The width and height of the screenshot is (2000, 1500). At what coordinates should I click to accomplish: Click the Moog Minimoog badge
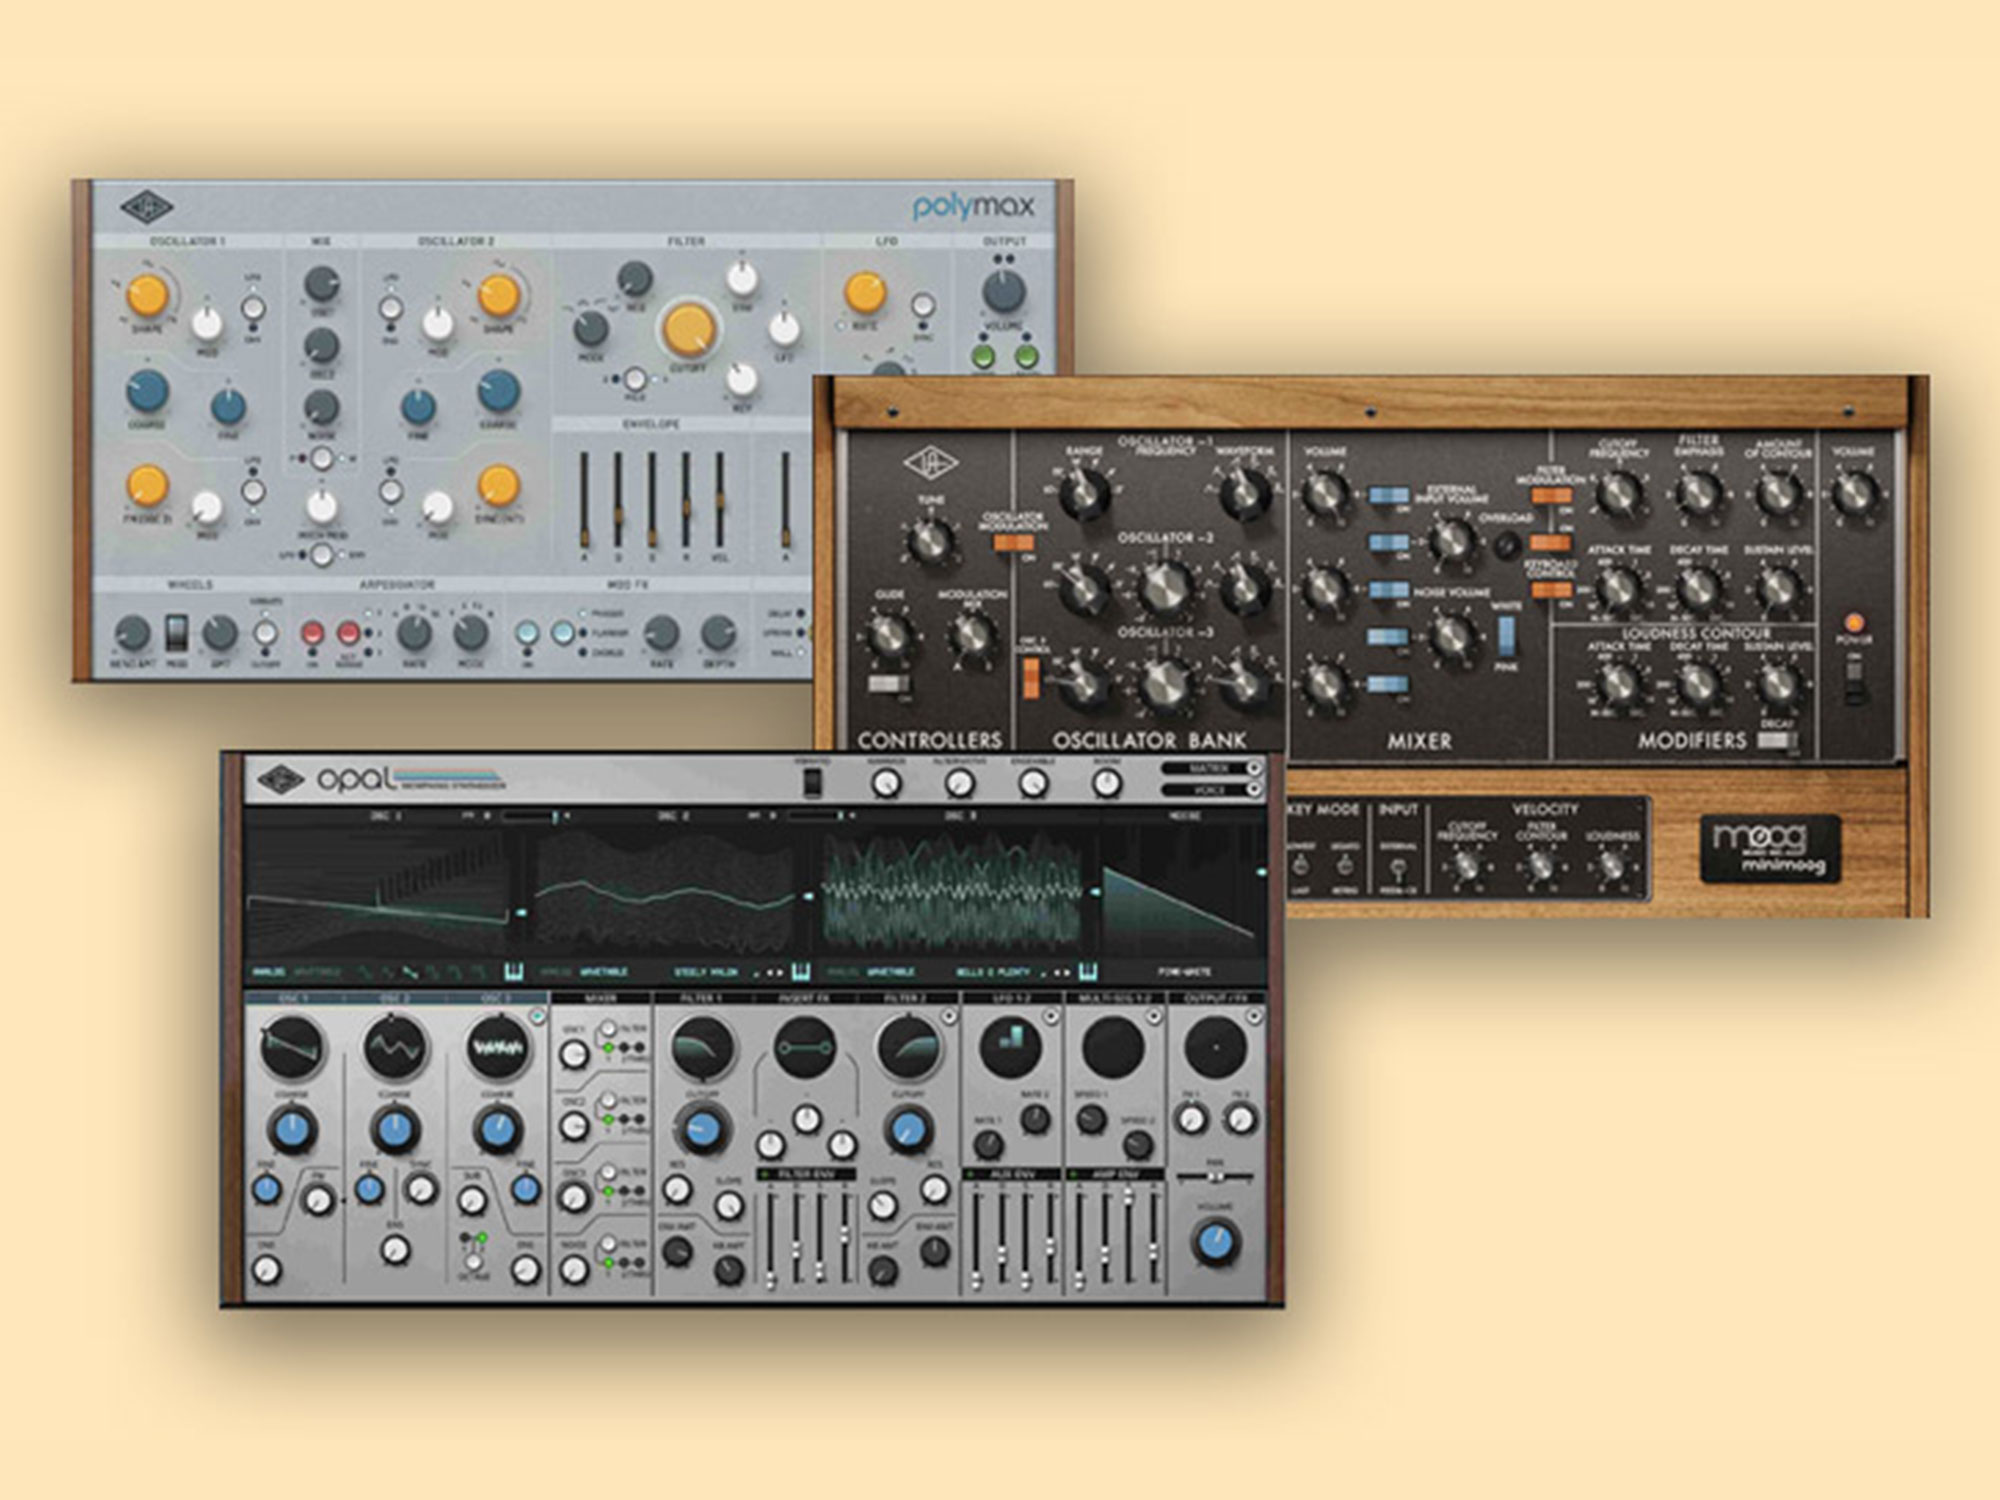click(1770, 847)
